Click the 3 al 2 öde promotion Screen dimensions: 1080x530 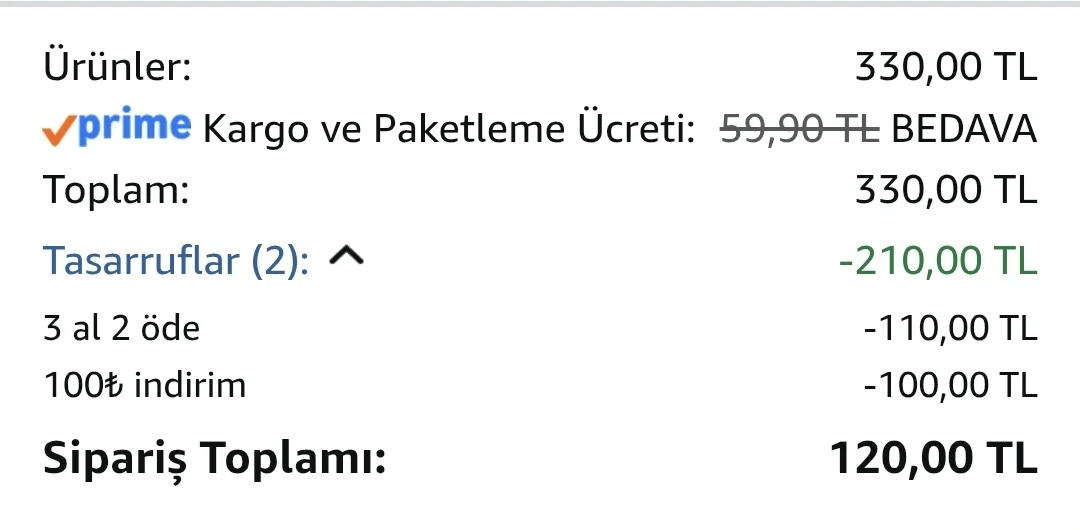pos(121,327)
